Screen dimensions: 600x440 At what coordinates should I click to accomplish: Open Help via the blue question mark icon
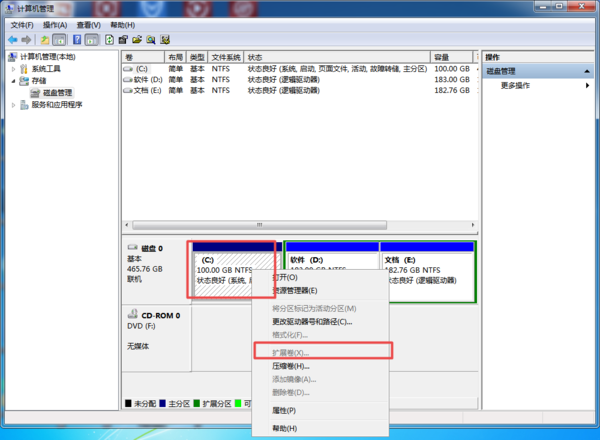point(77,39)
